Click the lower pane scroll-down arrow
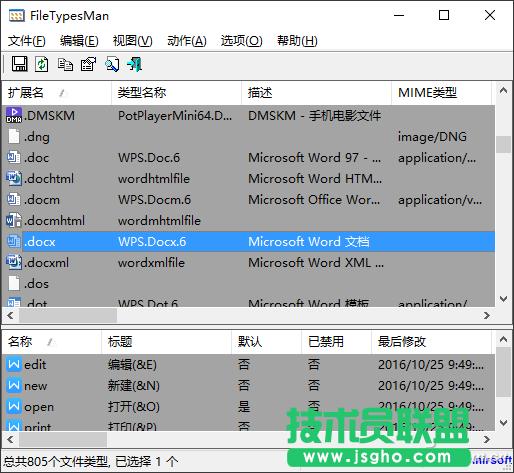The image size is (514, 473). point(504,423)
